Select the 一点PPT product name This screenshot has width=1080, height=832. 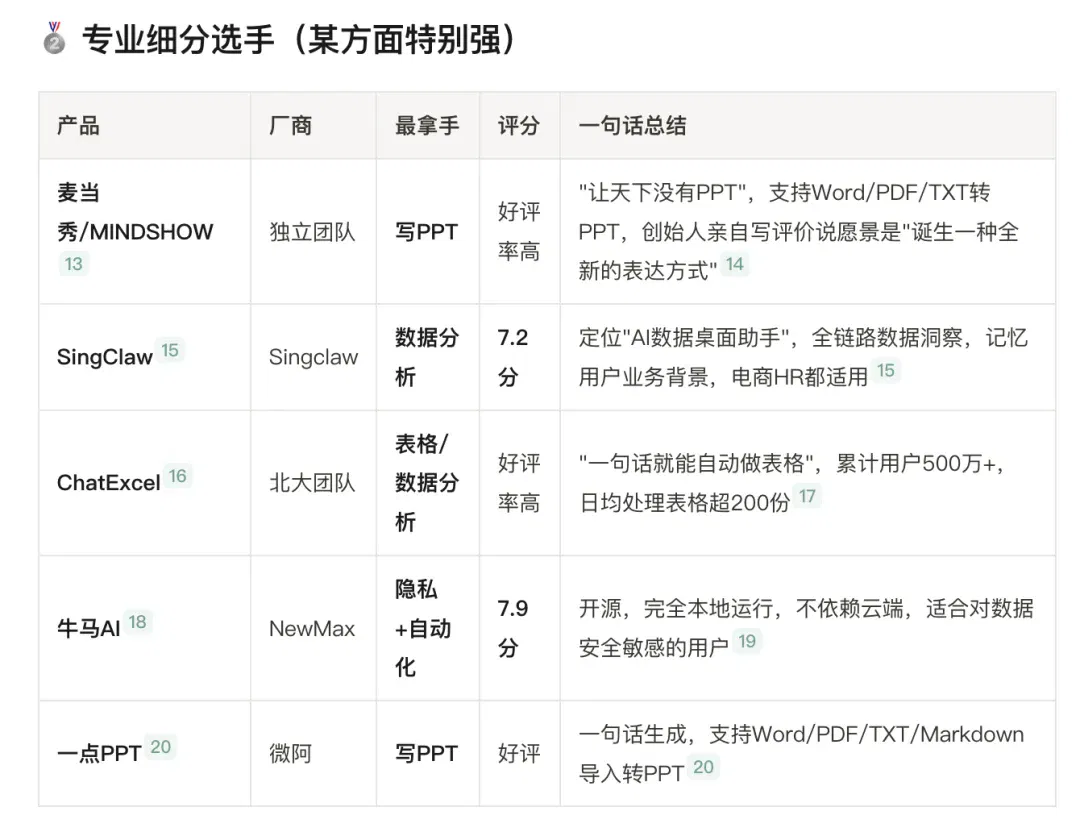point(99,753)
